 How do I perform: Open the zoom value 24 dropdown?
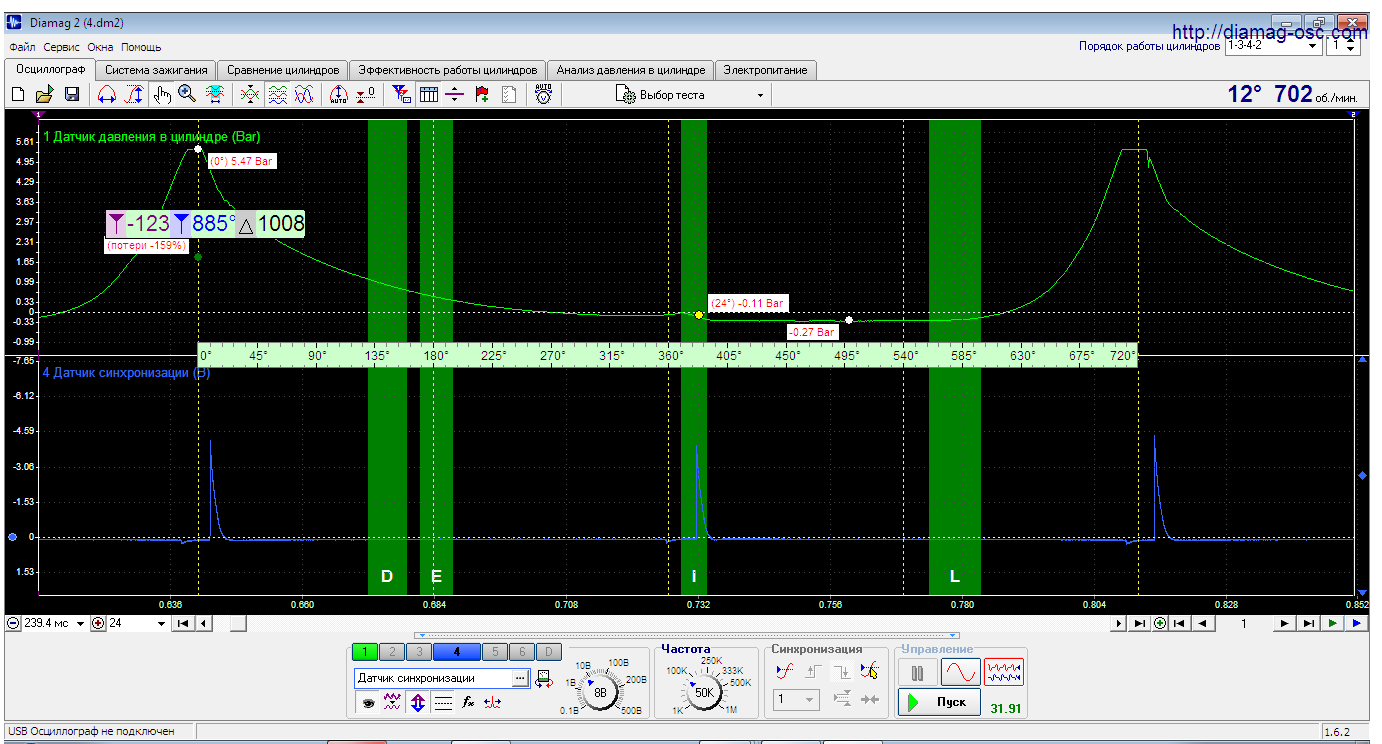pyautogui.click(x=162, y=623)
